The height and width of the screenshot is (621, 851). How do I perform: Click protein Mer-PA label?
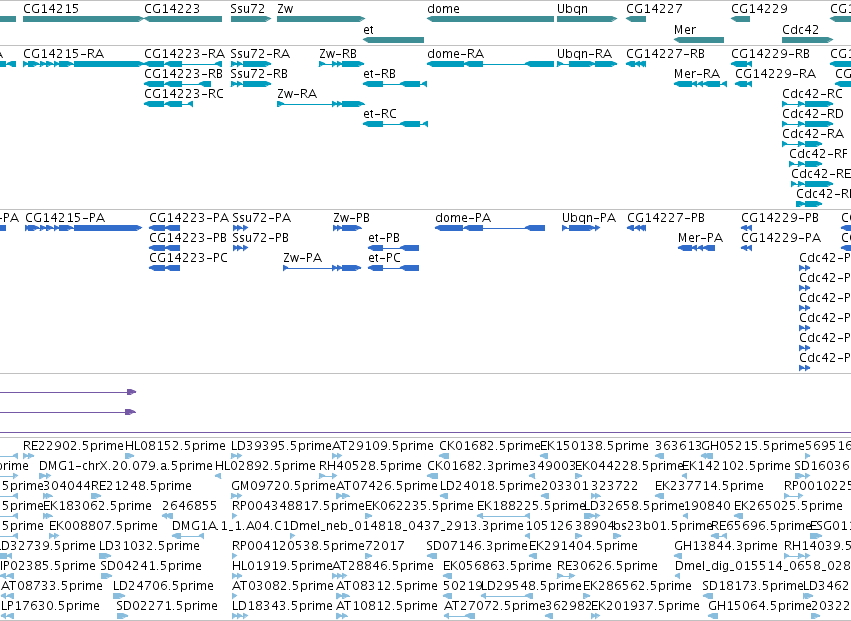(701, 238)
